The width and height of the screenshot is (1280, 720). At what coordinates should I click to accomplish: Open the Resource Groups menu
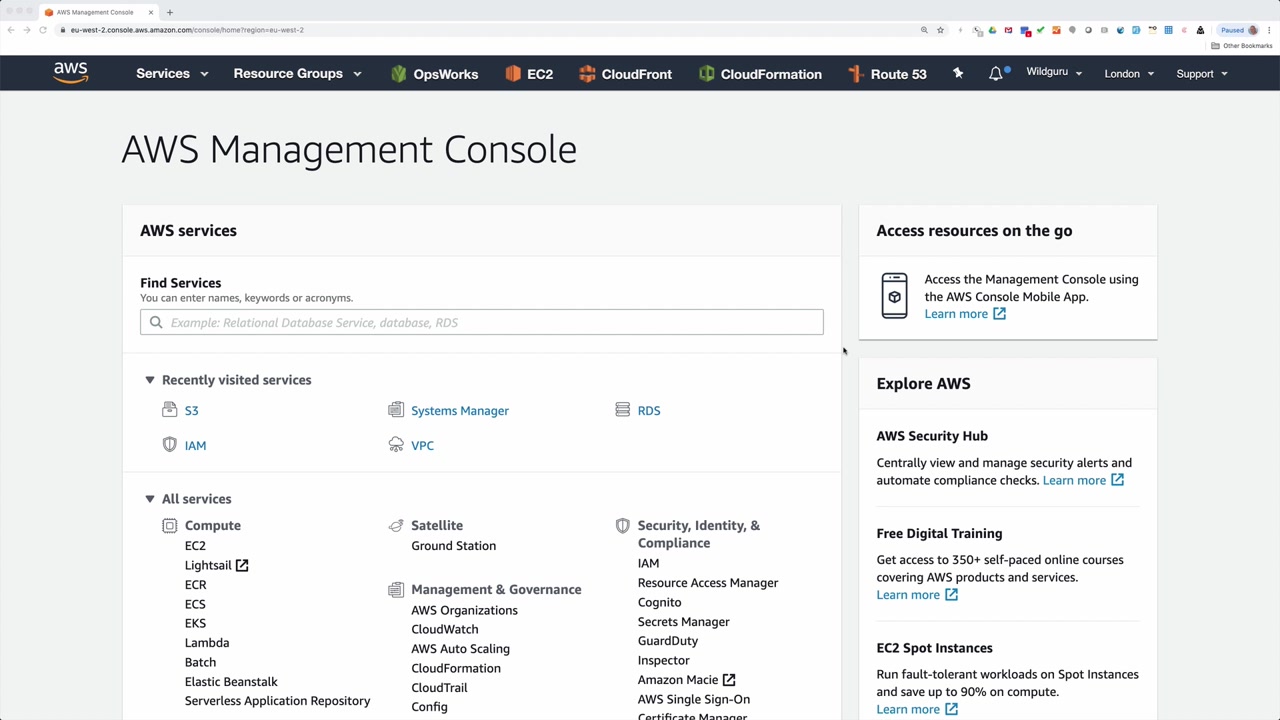pyautogui.click(x=297, y=74)
